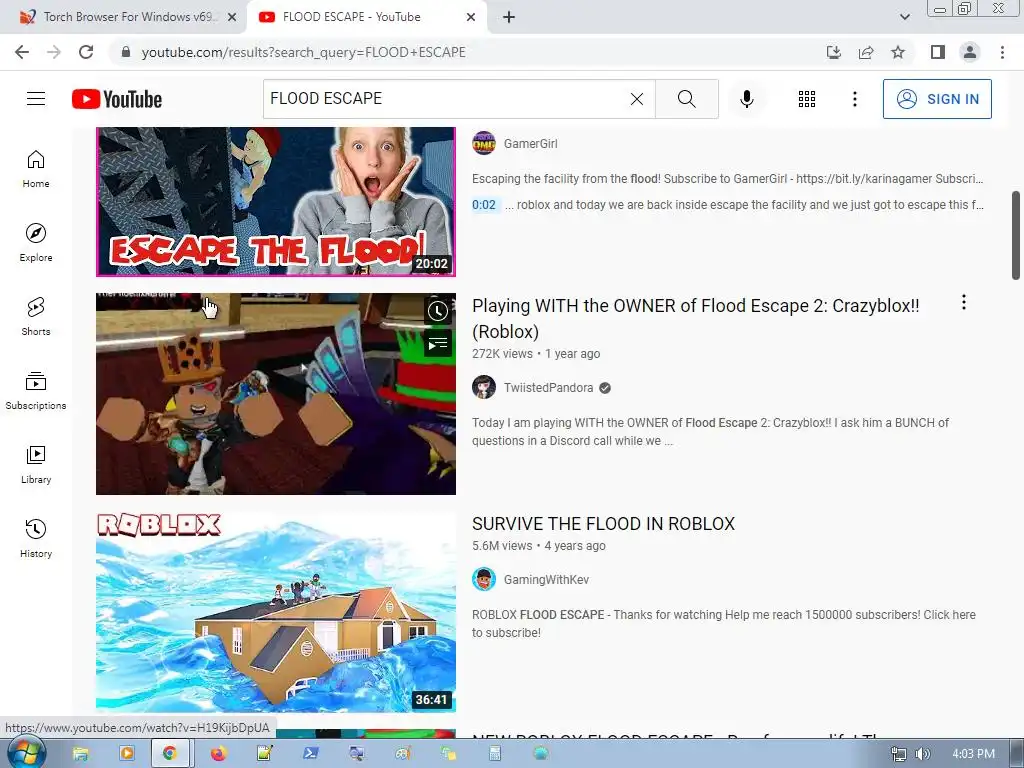Click the TwiistedPandora channel avatar
The image size is (1024, 768).
click(x=484, y=387)
